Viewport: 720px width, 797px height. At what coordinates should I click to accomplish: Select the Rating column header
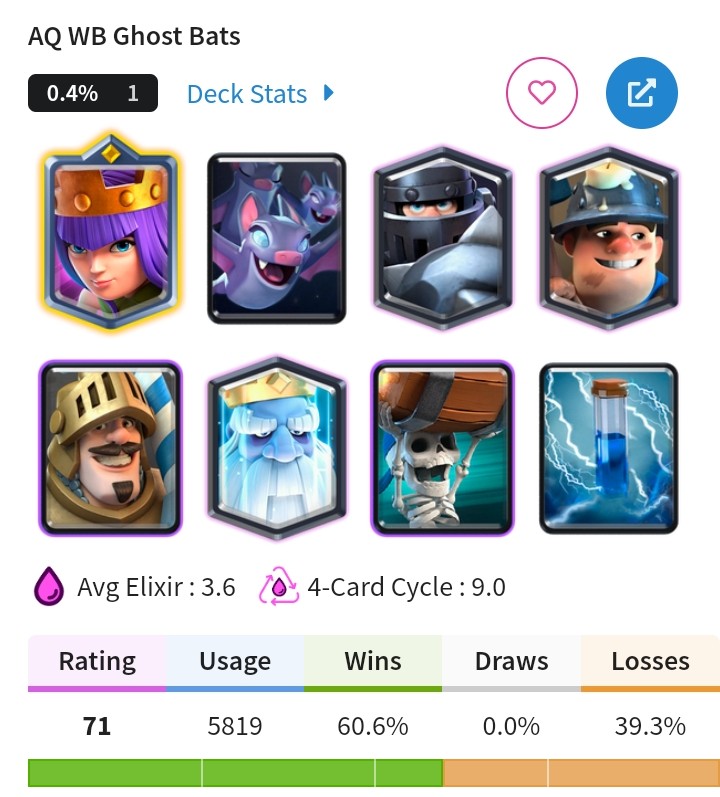click(97, 663)
